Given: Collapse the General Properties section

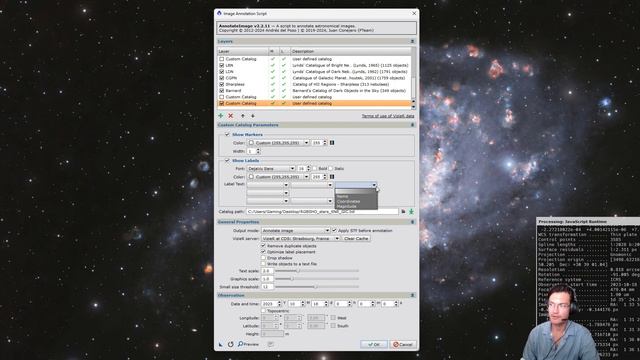Looking at the screenshot, I should tap(412, 222).
